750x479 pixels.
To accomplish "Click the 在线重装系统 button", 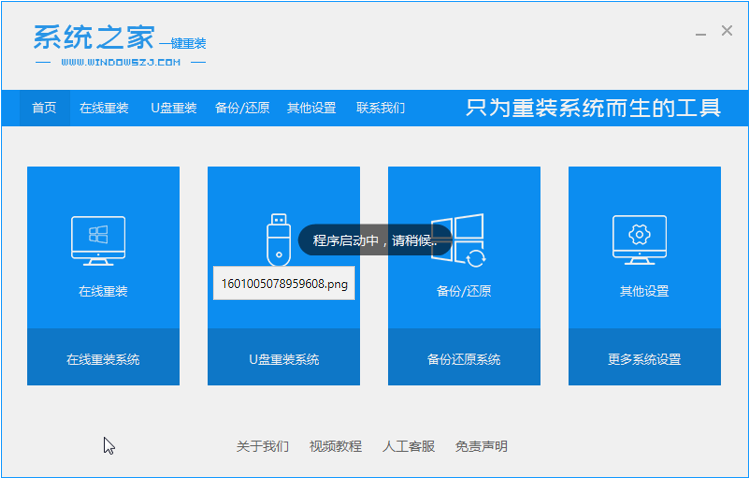I will tap(103, 357).
